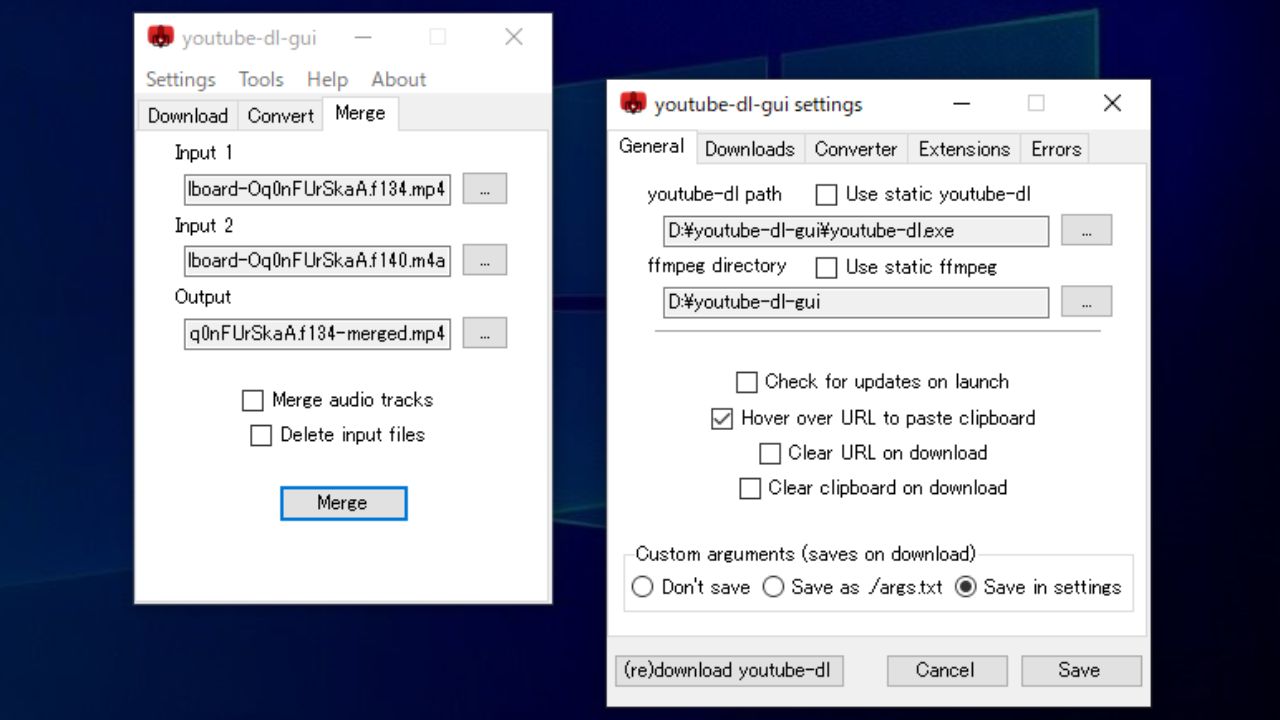This screenshot has height=720, width=1280.
Task: Click the Merge button
Action: point(343,503)
